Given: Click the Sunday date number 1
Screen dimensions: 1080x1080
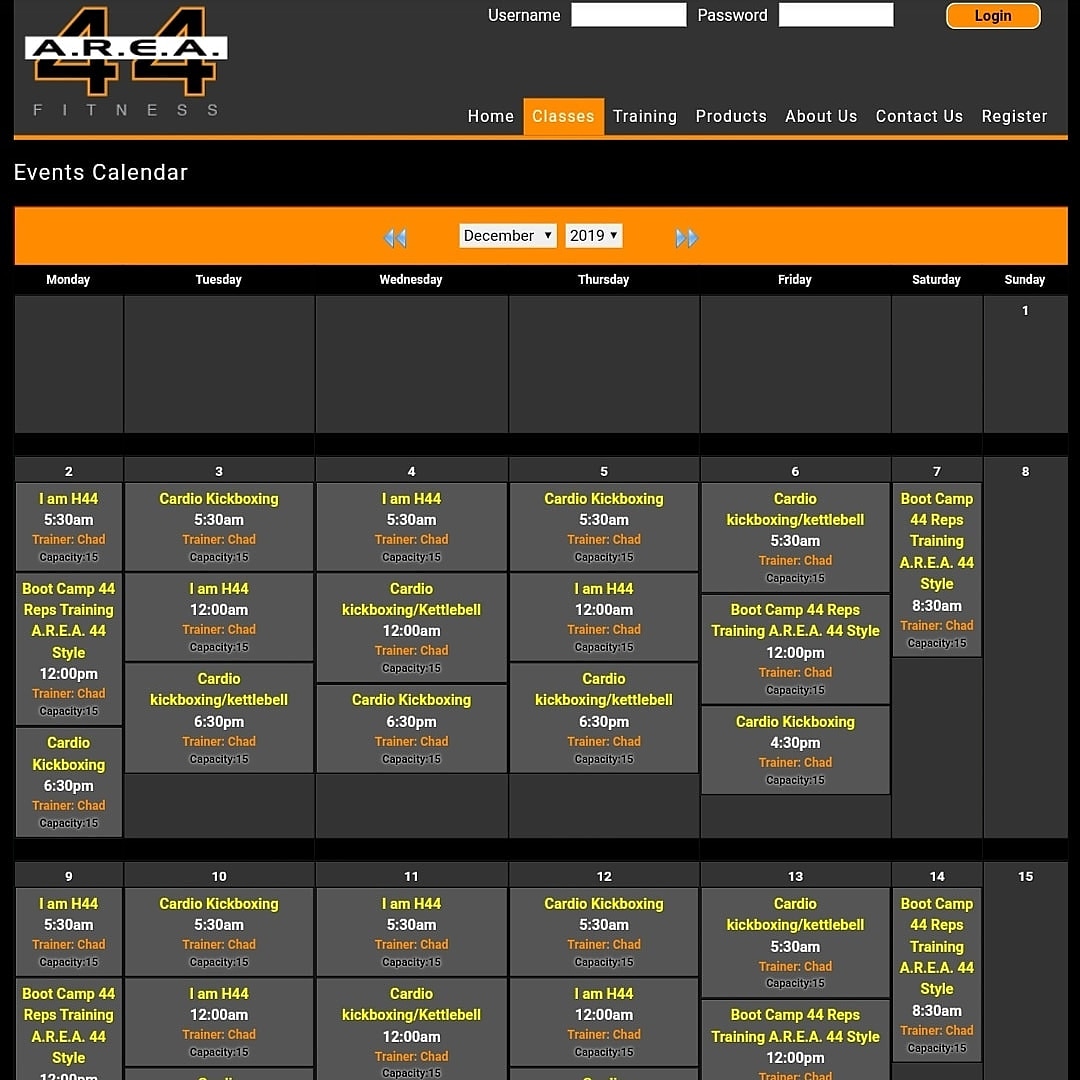Looking at the screenshot, I should click(x=1025, y=311).
